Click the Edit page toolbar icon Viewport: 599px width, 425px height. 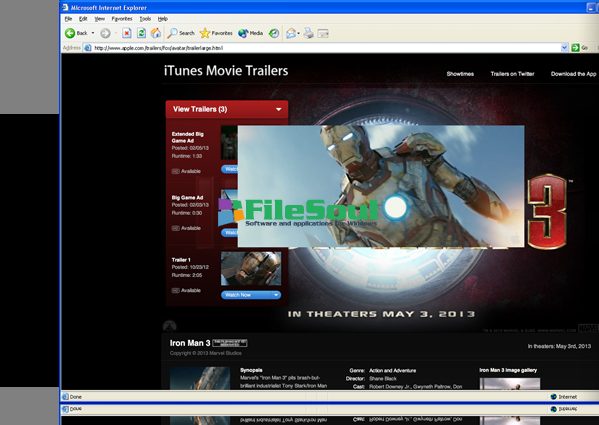tap(323, 34)
